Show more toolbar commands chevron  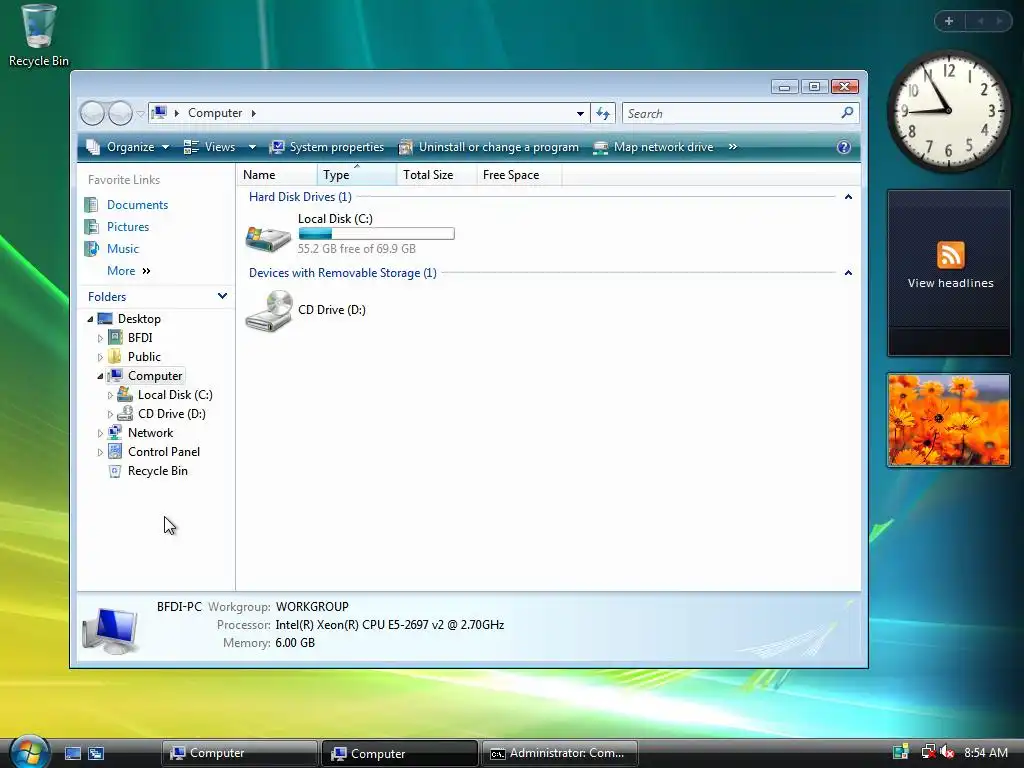[x=733, y=147]
